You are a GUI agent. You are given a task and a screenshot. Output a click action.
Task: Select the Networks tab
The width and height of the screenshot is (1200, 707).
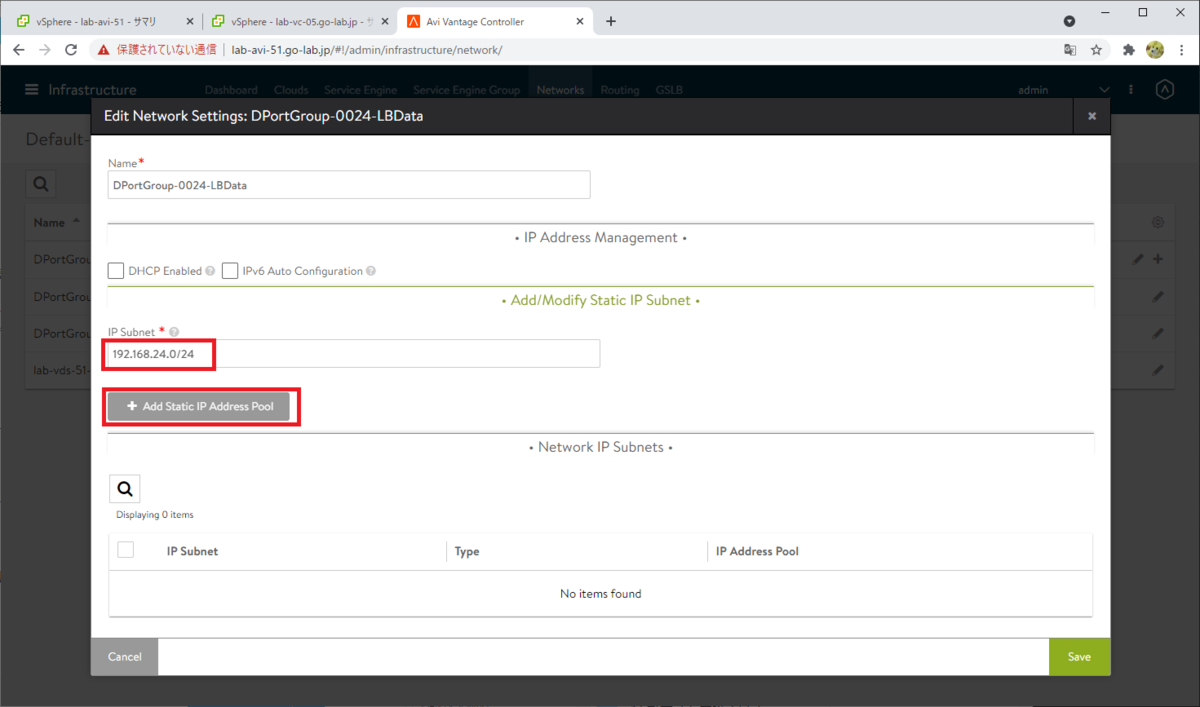click(560, 90)
